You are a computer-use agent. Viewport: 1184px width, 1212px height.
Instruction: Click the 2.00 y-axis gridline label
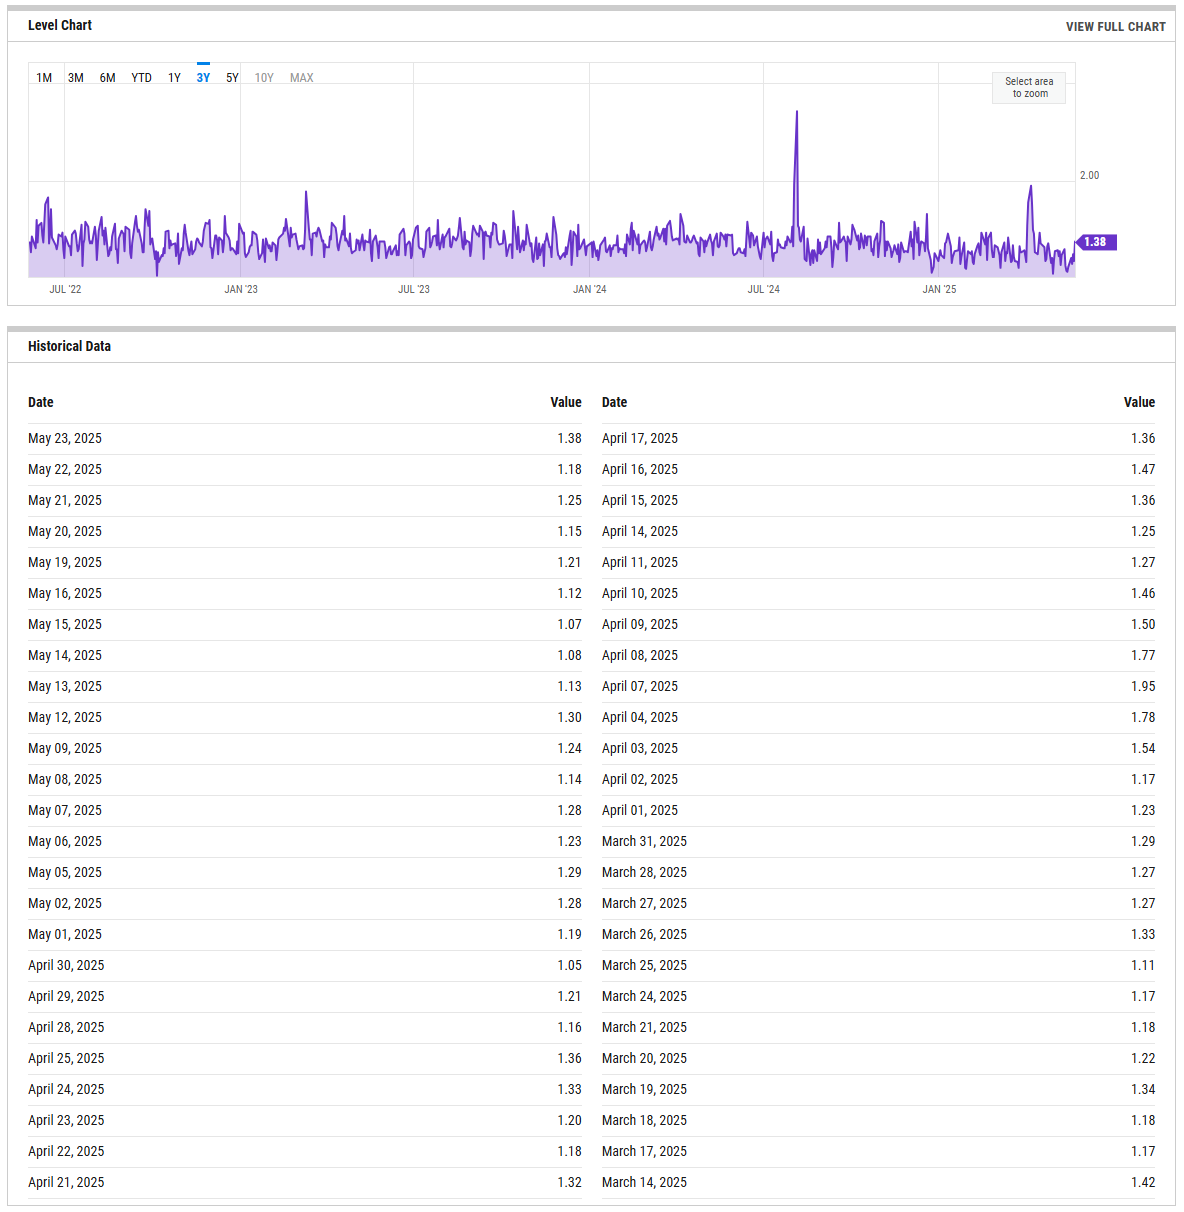pos(1089,175)
